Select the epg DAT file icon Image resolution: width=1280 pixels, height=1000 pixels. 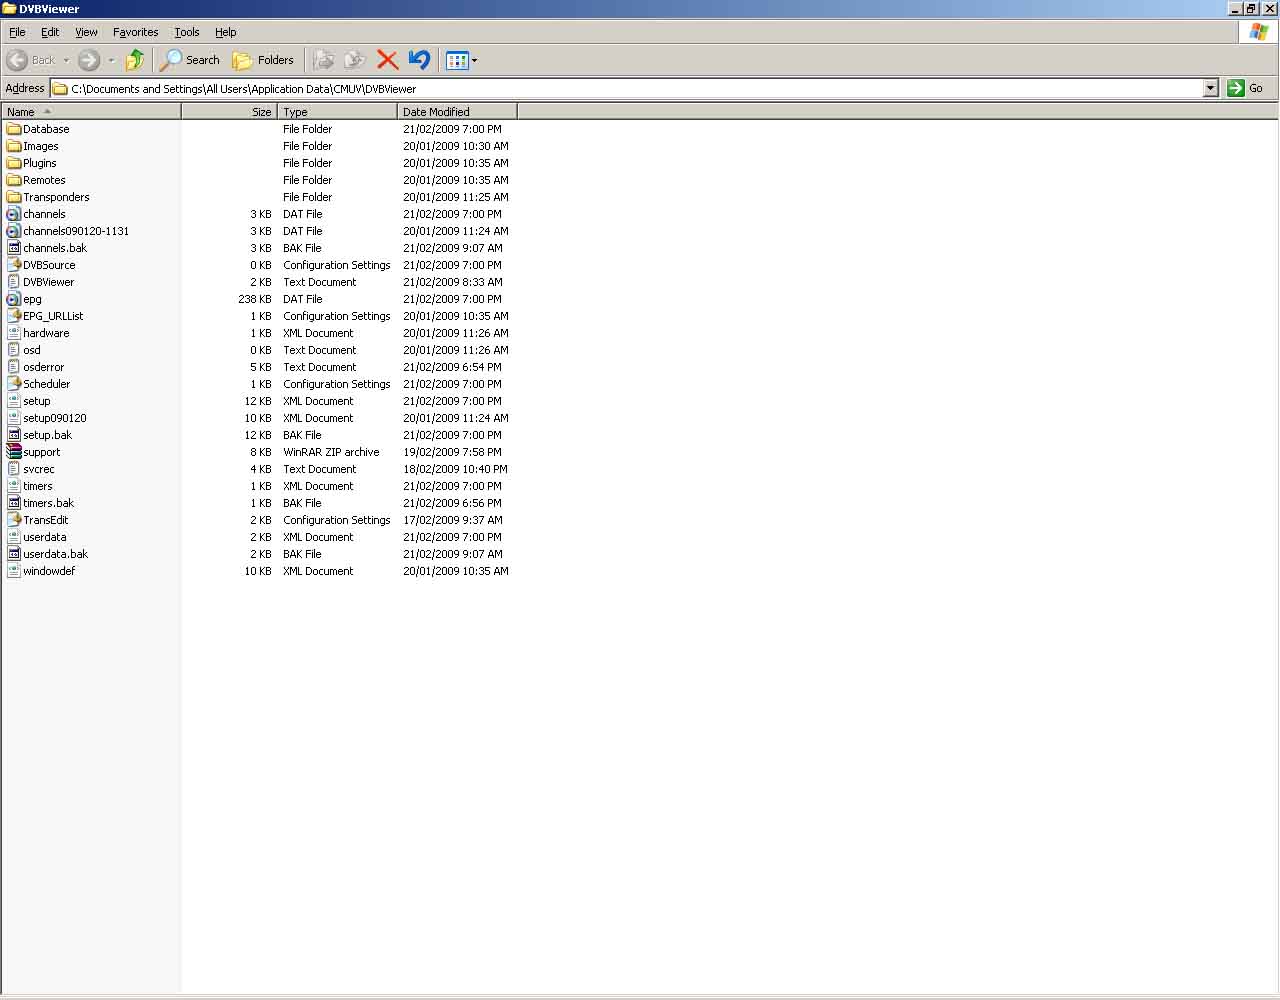pos(14,299)
